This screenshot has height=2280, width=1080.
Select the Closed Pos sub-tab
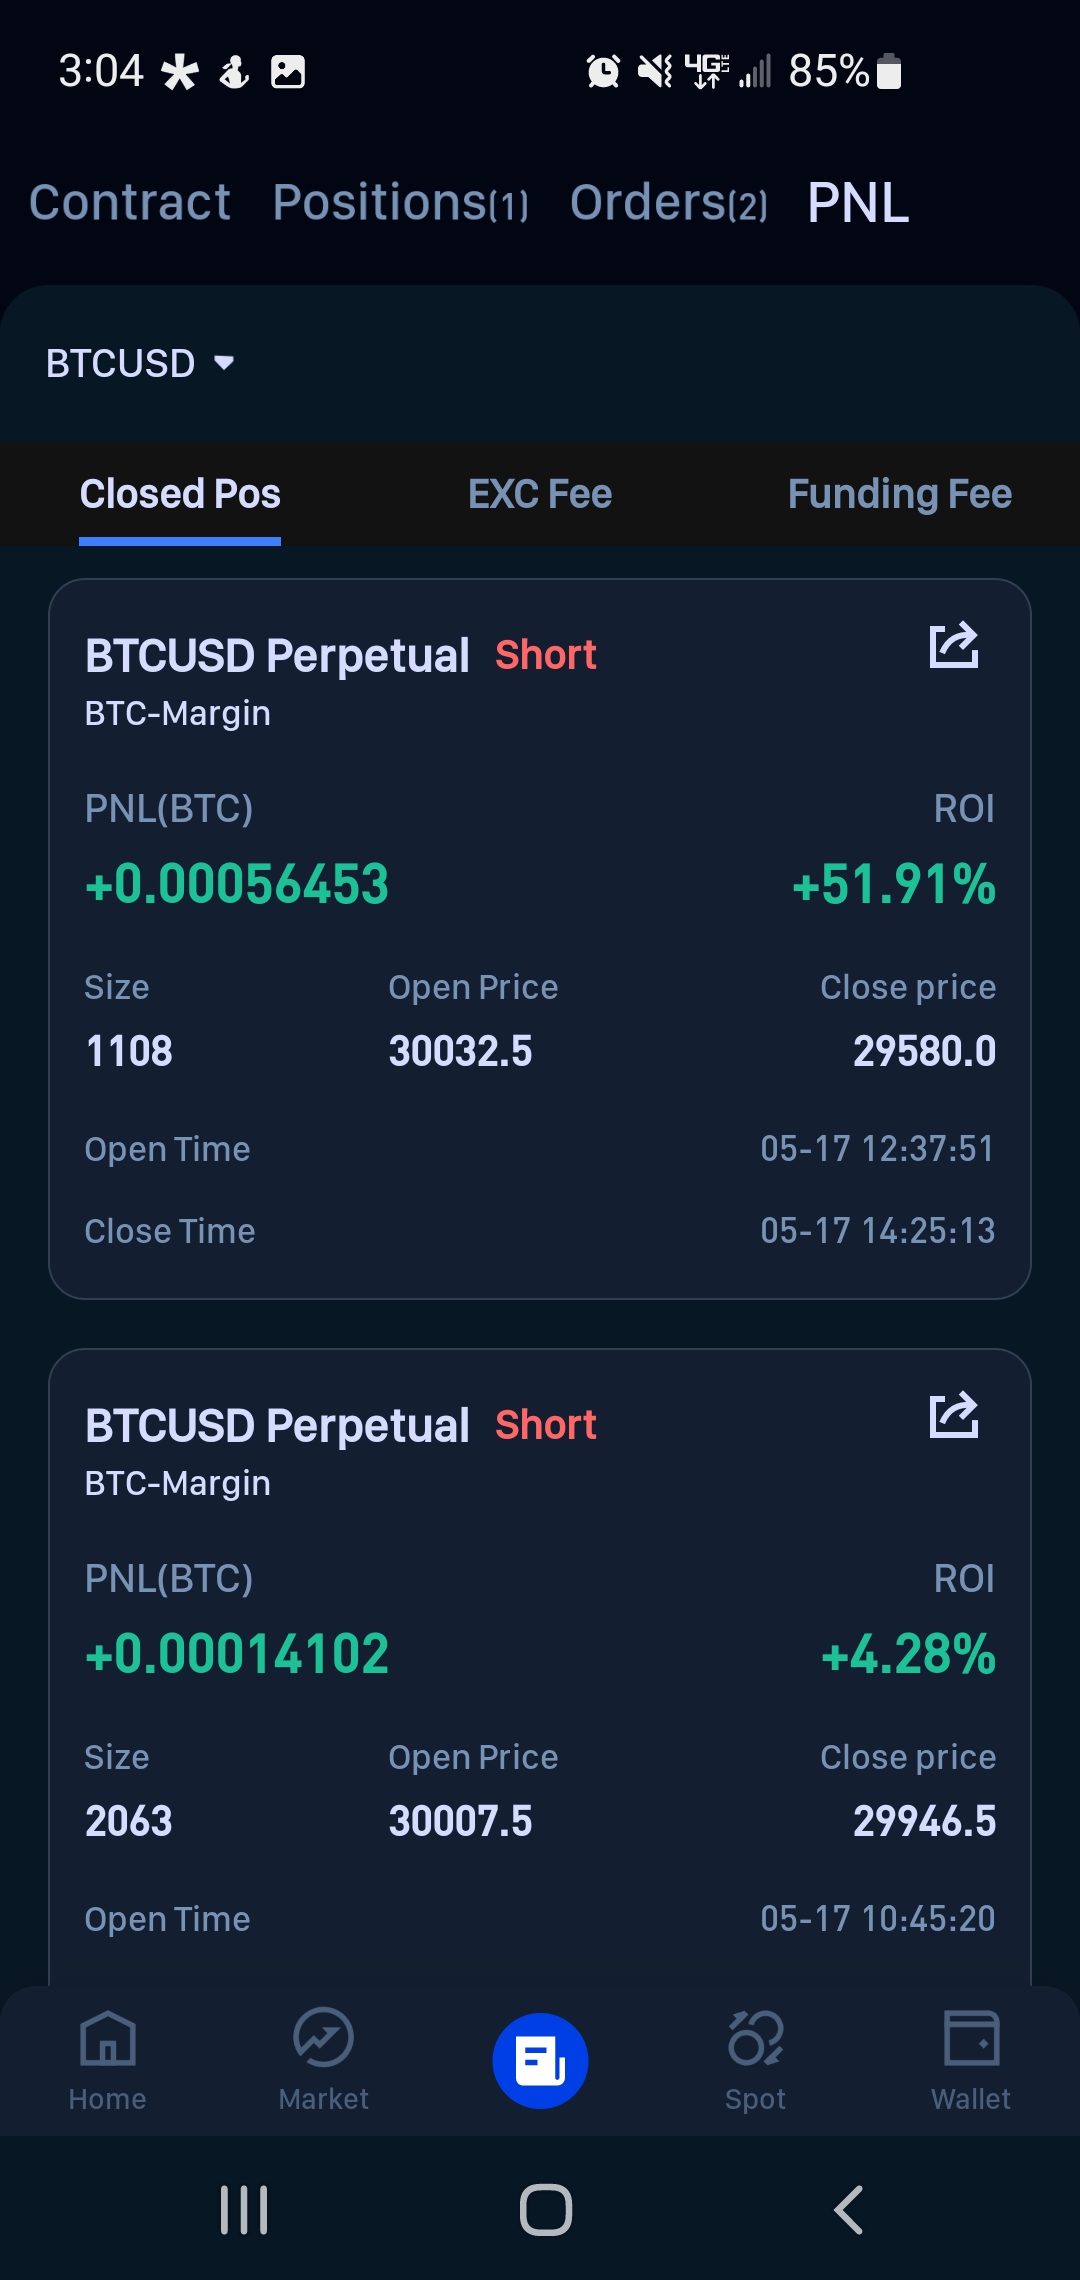(x=180, y=494)
